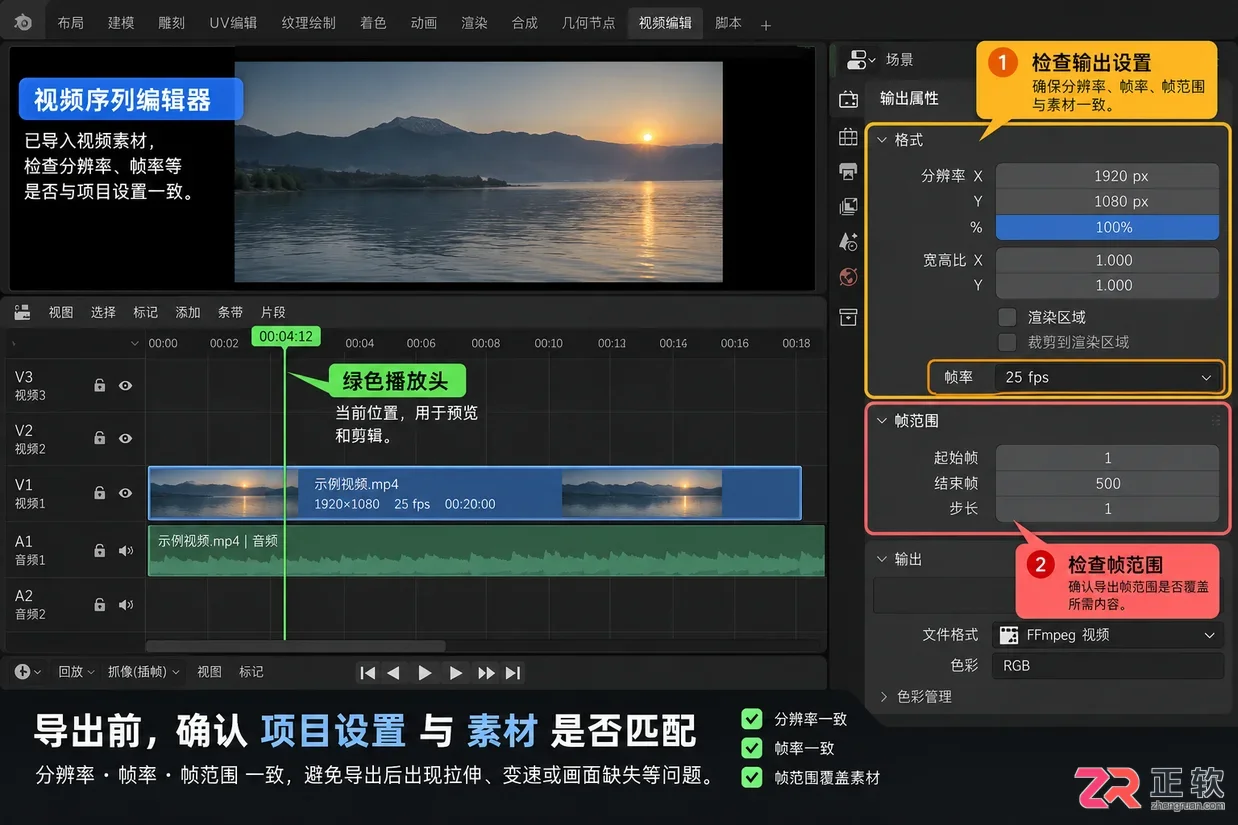
Task: Open the scene properties cone-and-sphere tab icon
Action: click(848, 242)
